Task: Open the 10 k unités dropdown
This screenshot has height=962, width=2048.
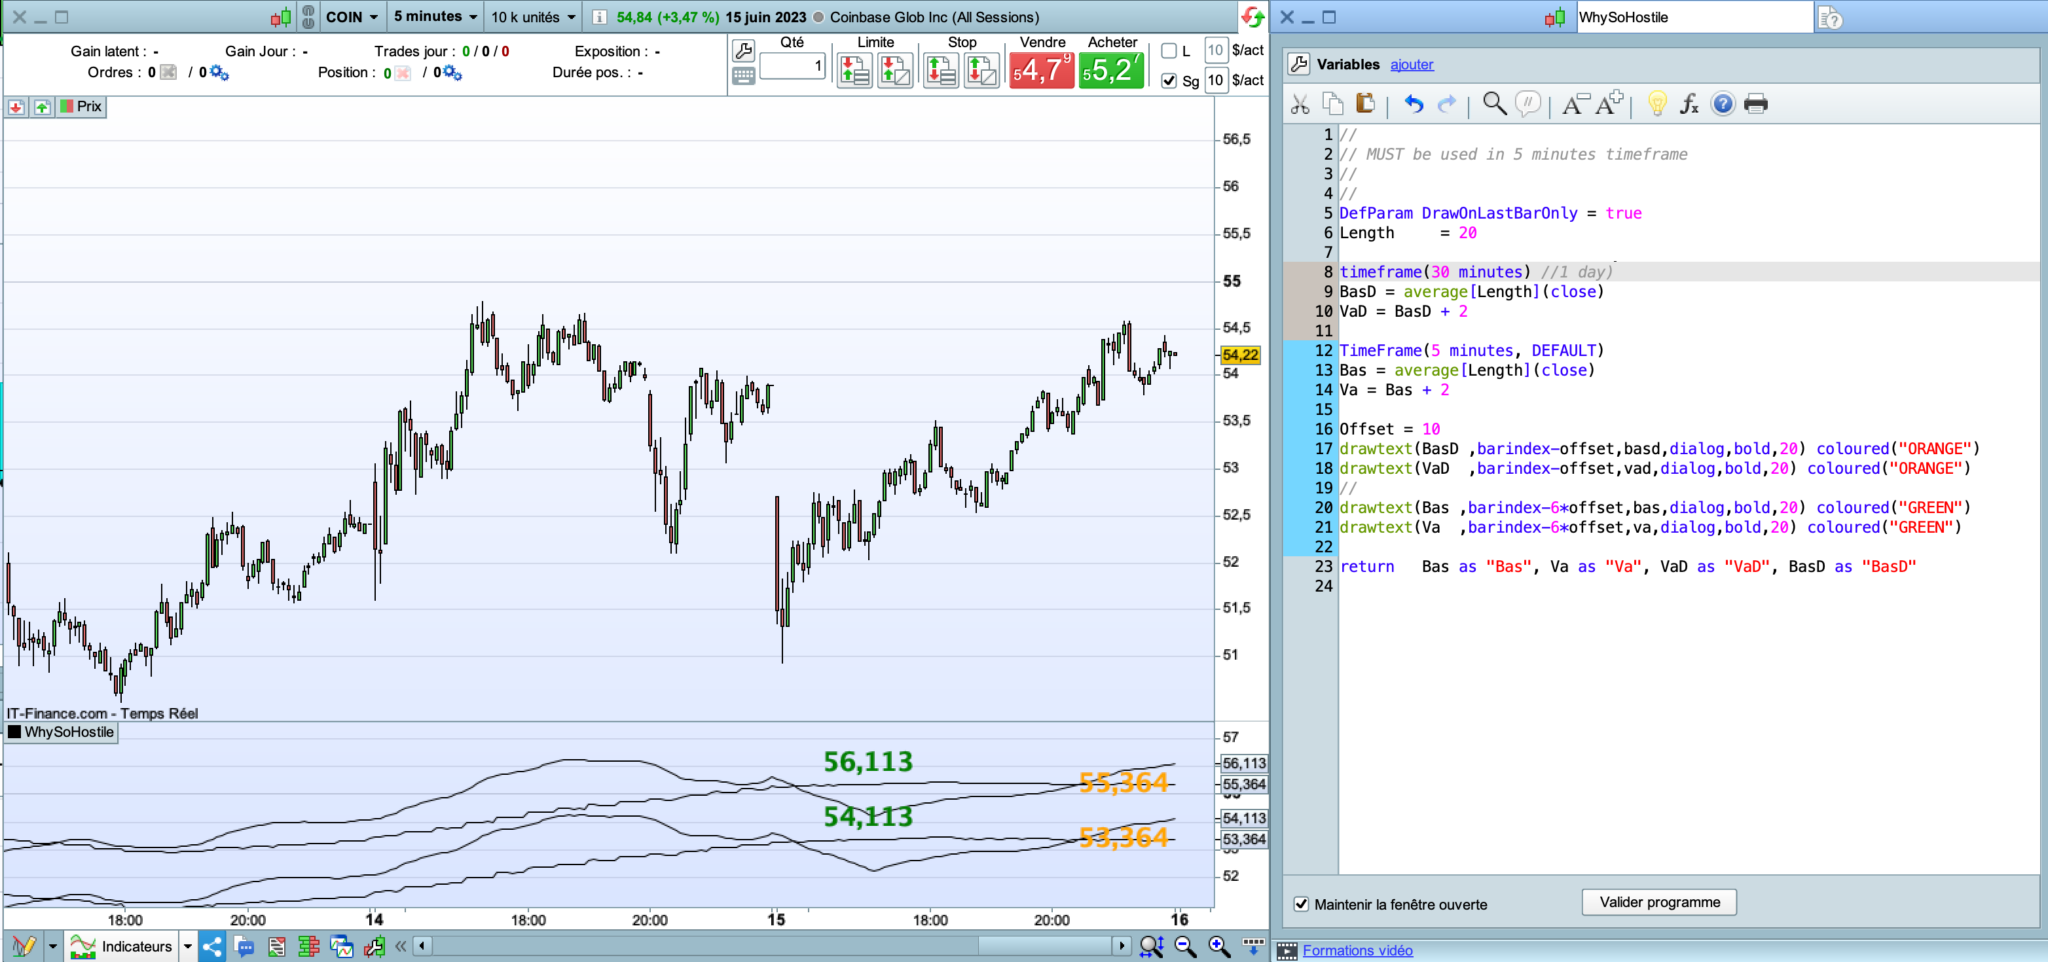Action: pos(534,17)
